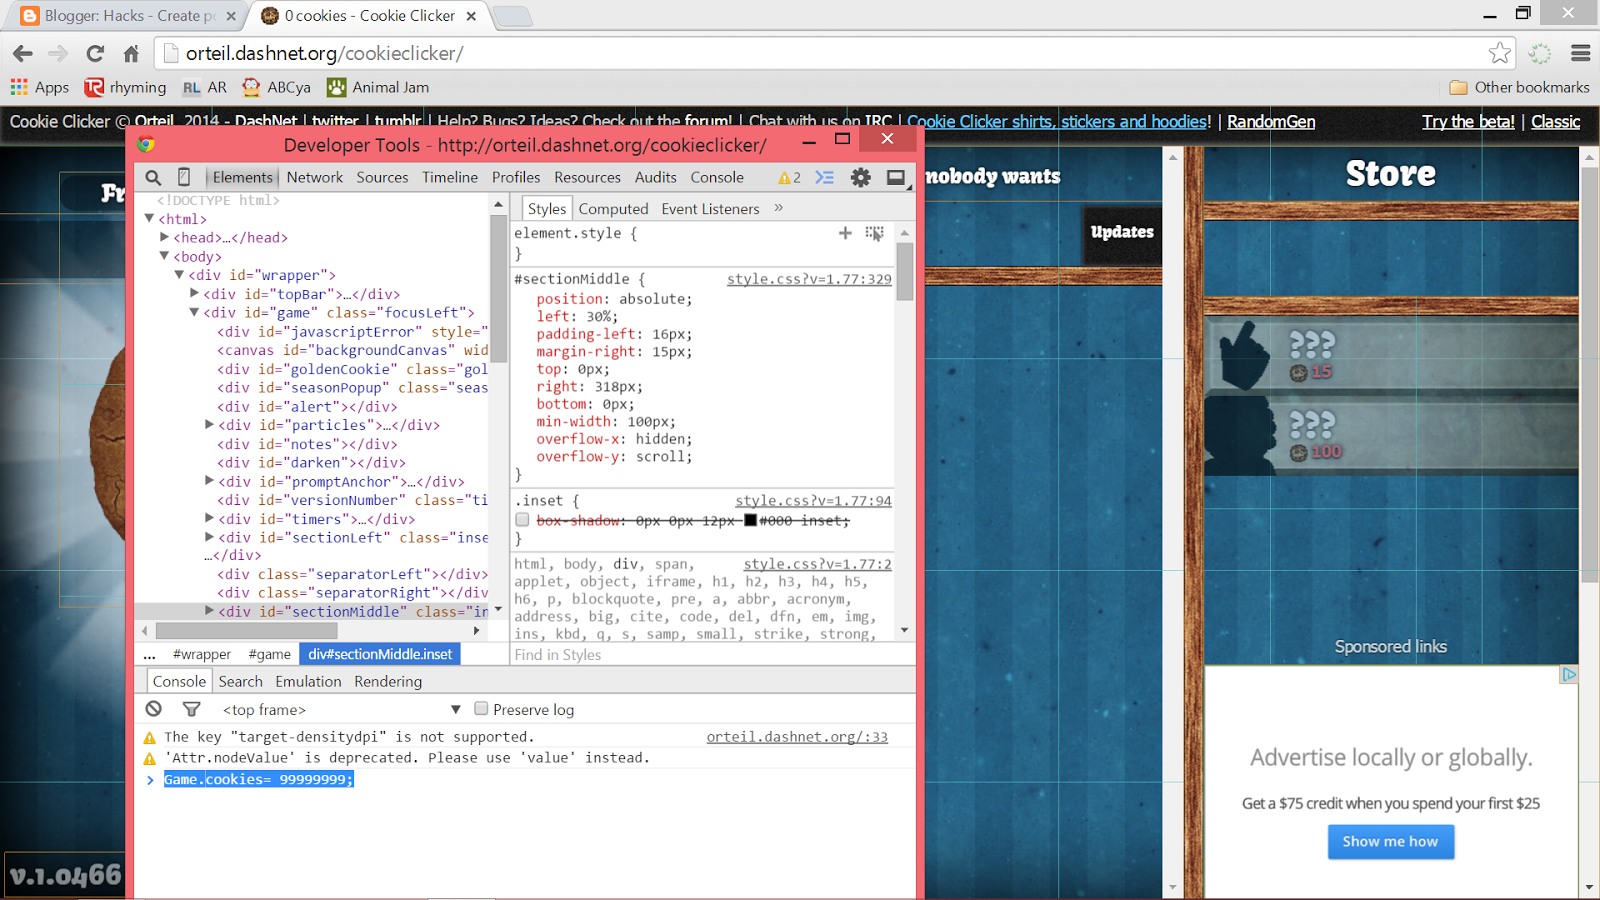Open the top frame context dropdown
1600x900 pixels.
[342, 709]
